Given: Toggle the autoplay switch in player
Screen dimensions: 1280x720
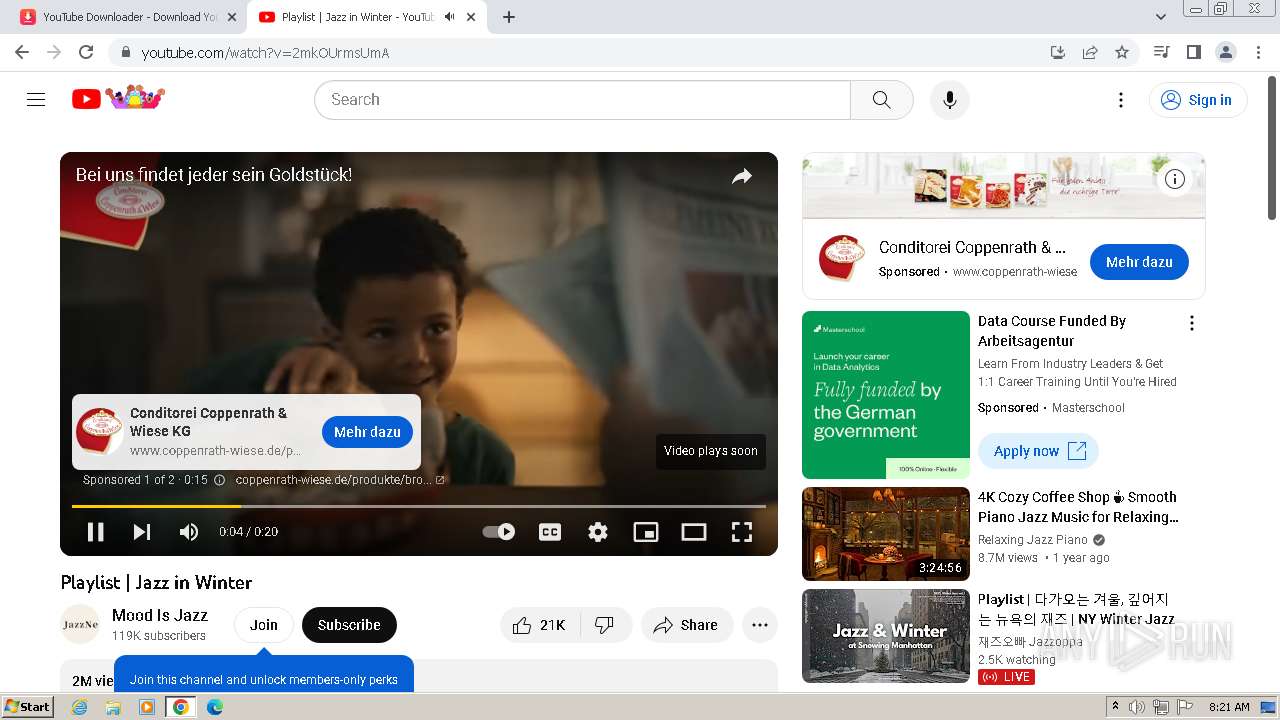Looking at the screenshot, I should click(499, 532).
